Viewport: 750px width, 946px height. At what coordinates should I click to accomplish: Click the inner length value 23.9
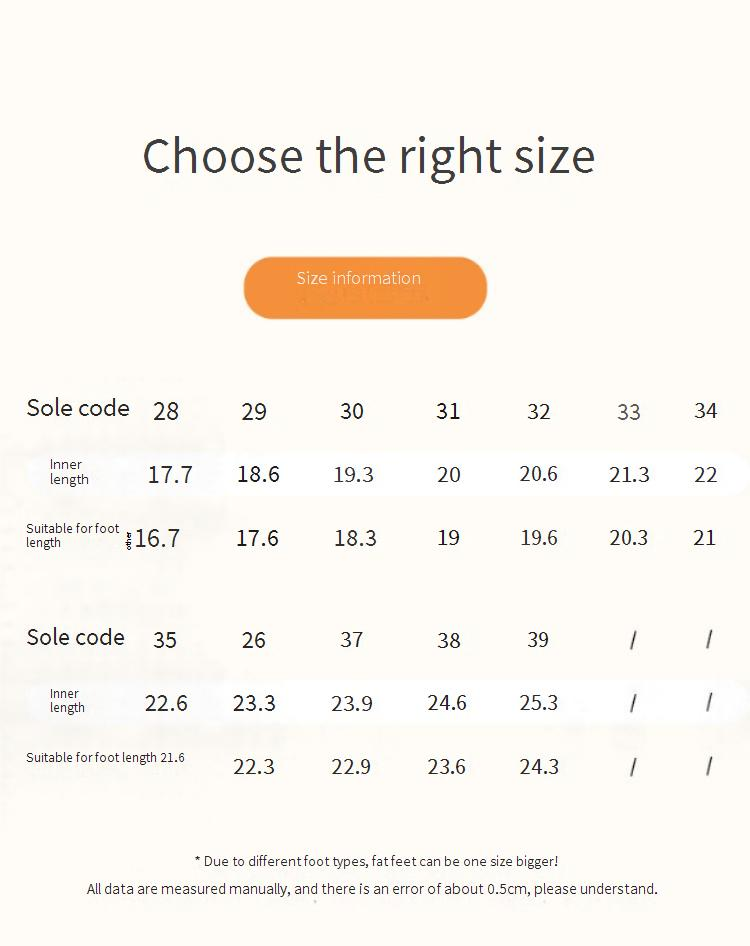(x=352, y=704)
